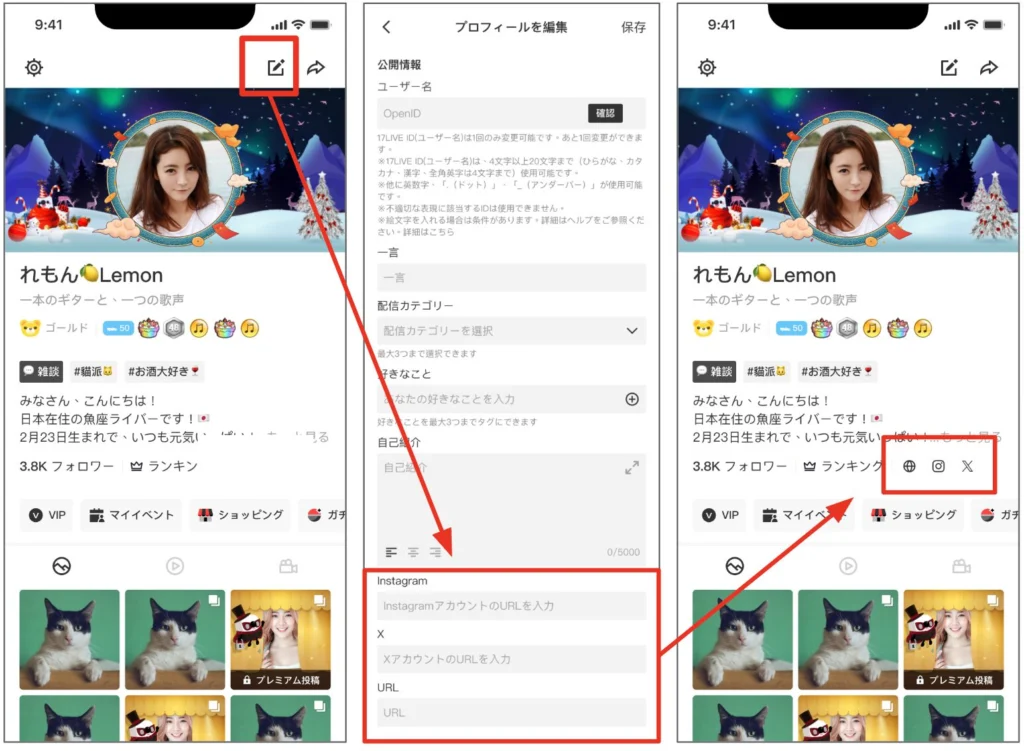Open settings gear in right phone

(x=707, y=67)
